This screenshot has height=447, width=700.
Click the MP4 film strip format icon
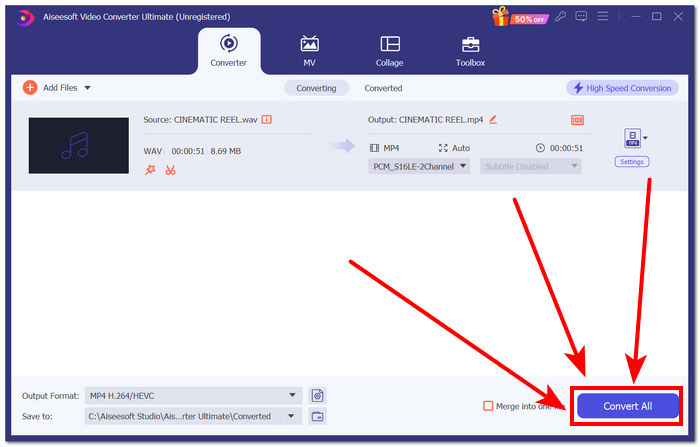[375, 148]
